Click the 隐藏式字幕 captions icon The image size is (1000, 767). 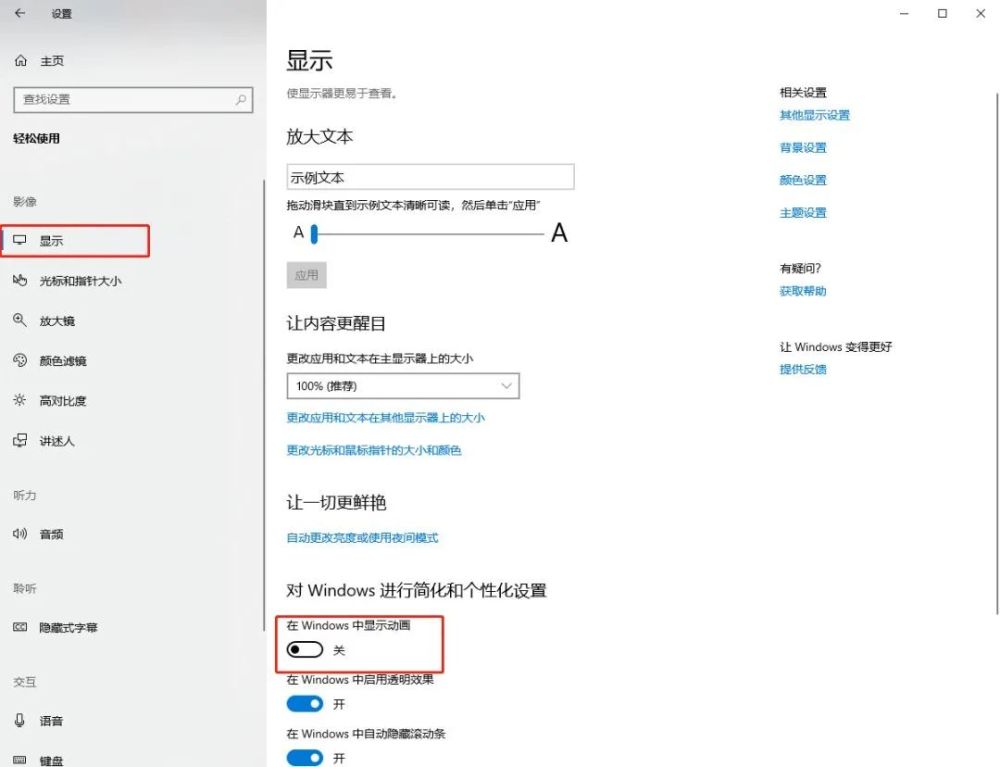click(20, 627)
